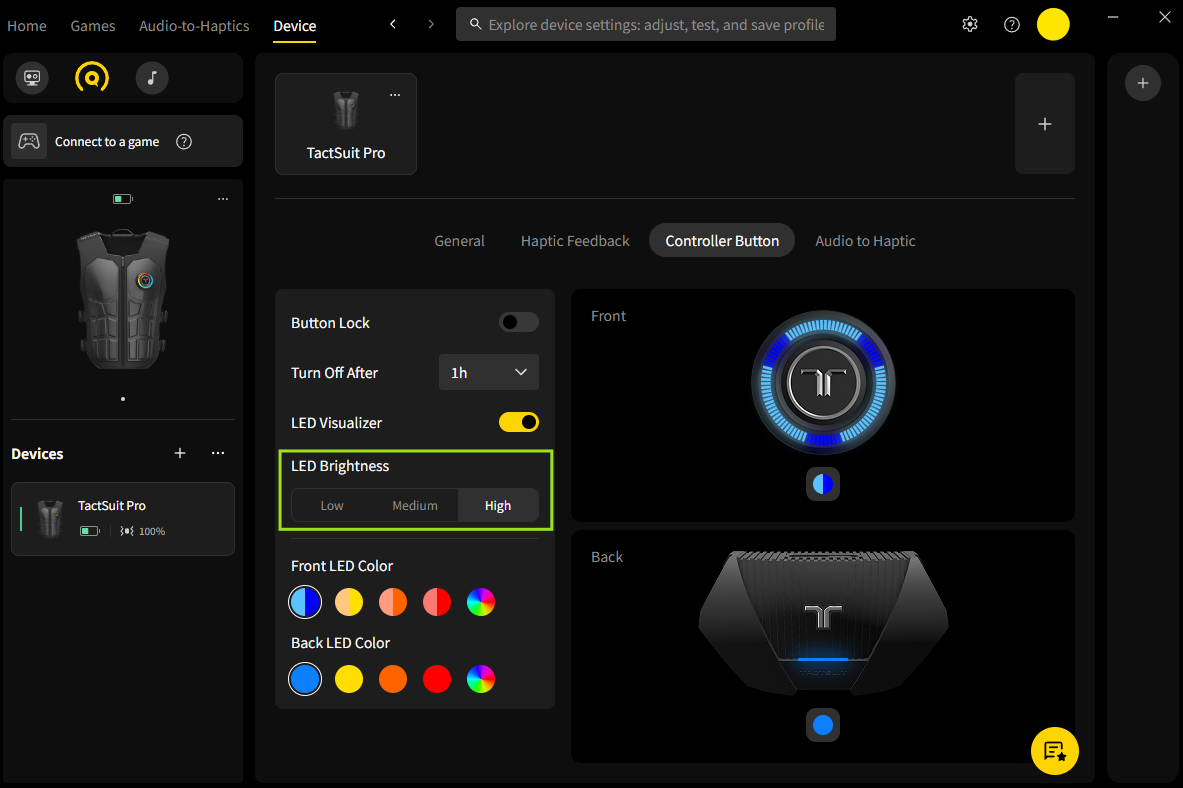The height and width of the screenshot is (788, 1183).
Task: Set LED Brightness to Low
Action: (332, 505)
